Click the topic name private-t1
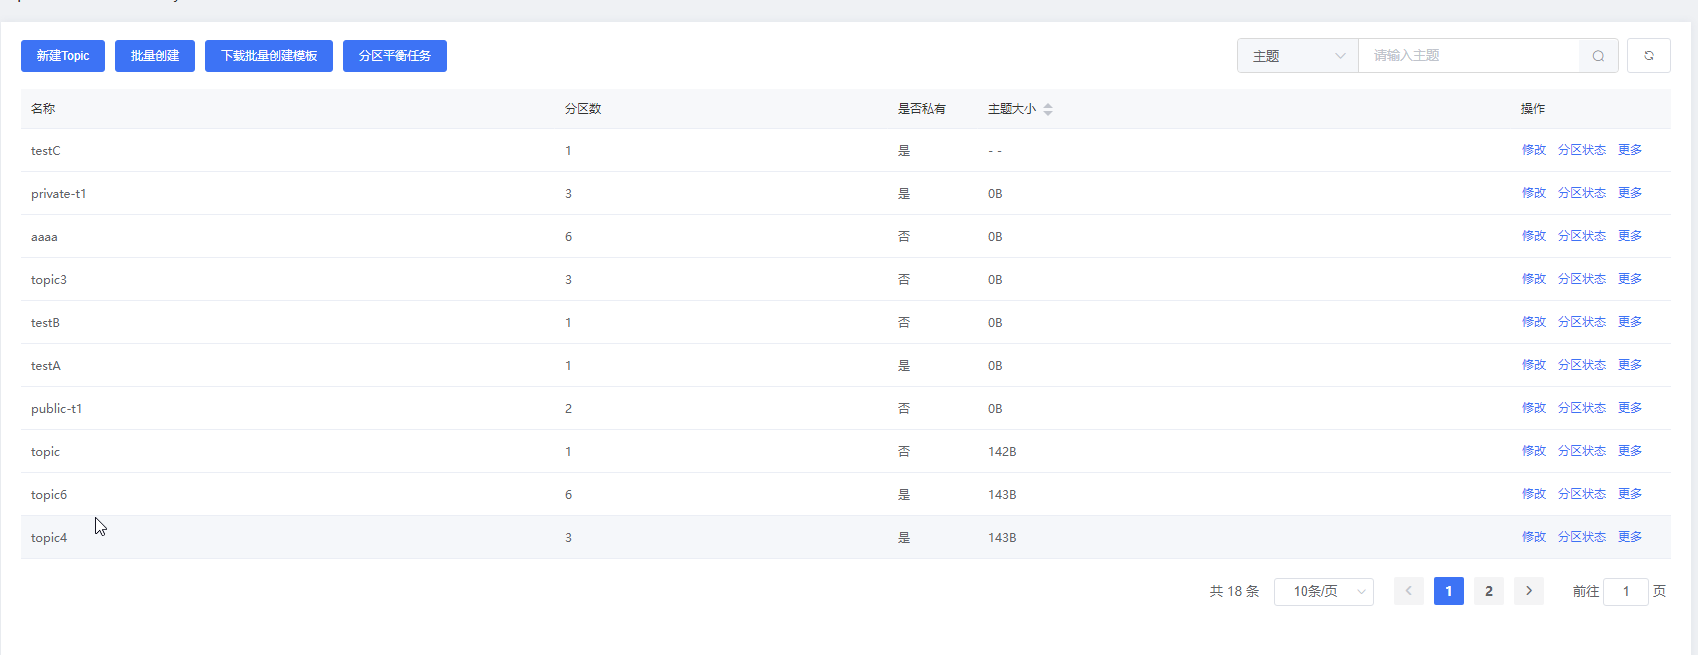This screenshot has width=1698, height=655. (59, 194)
